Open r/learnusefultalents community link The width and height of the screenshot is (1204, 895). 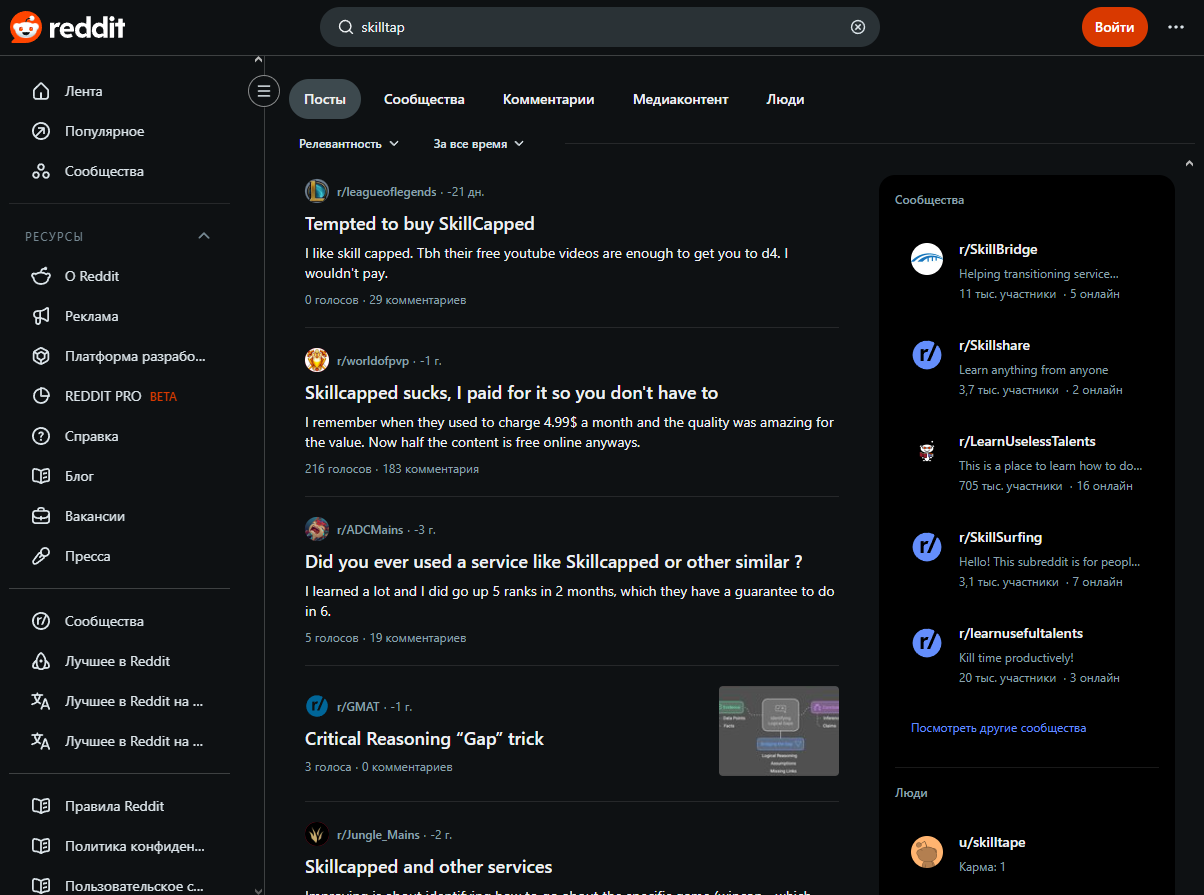click(1021, 633)
